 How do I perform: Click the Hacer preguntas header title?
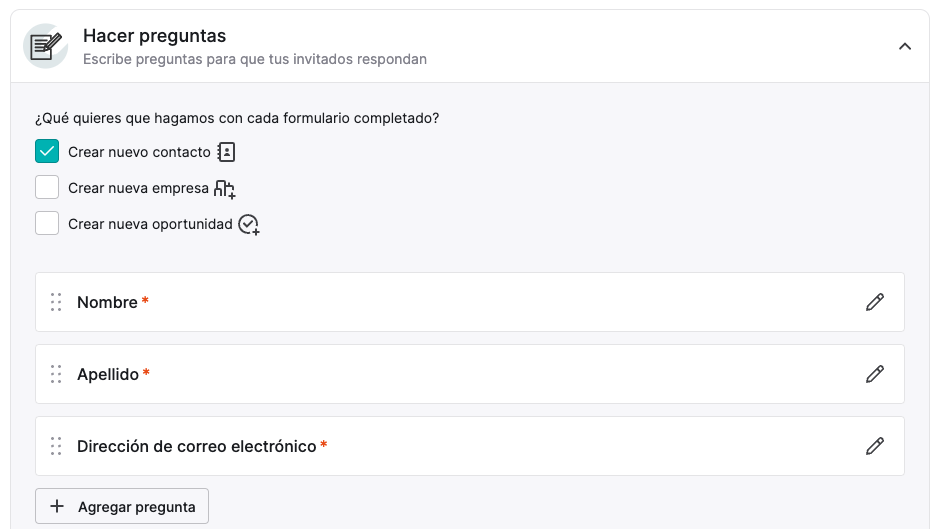[155, 36]
